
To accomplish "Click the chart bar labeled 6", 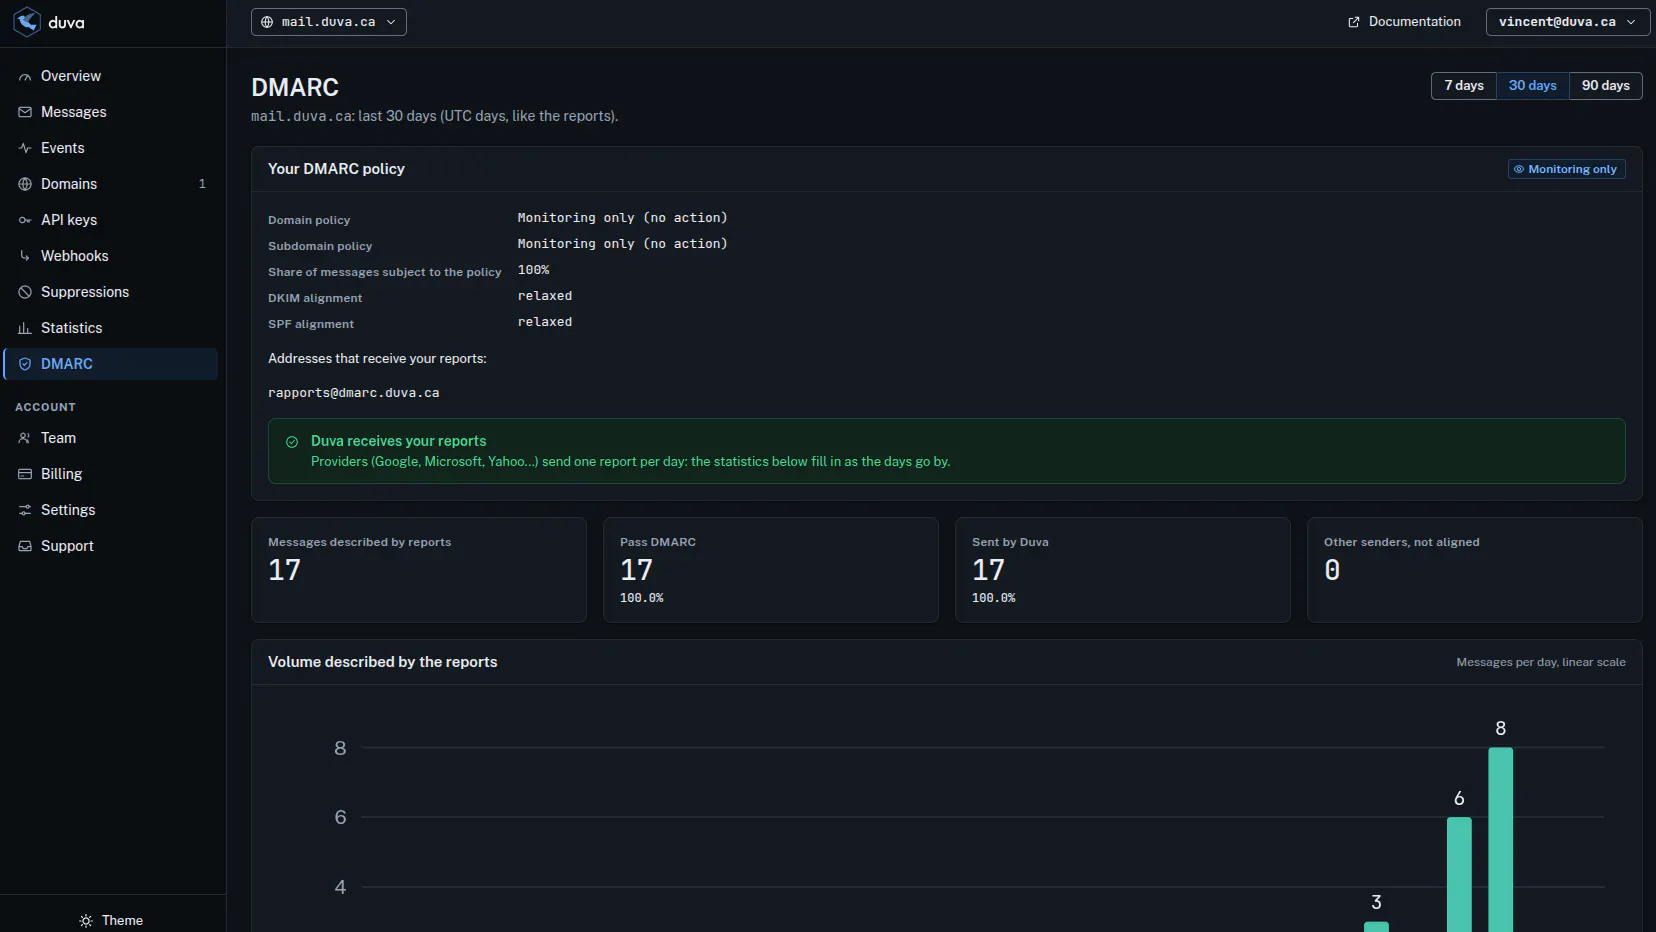I will tap(1459, 875).
